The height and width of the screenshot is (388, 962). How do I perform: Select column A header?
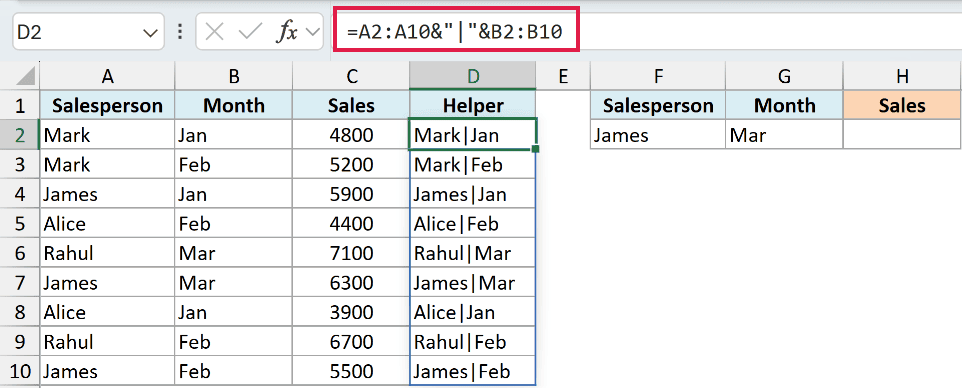coord(107,76)
